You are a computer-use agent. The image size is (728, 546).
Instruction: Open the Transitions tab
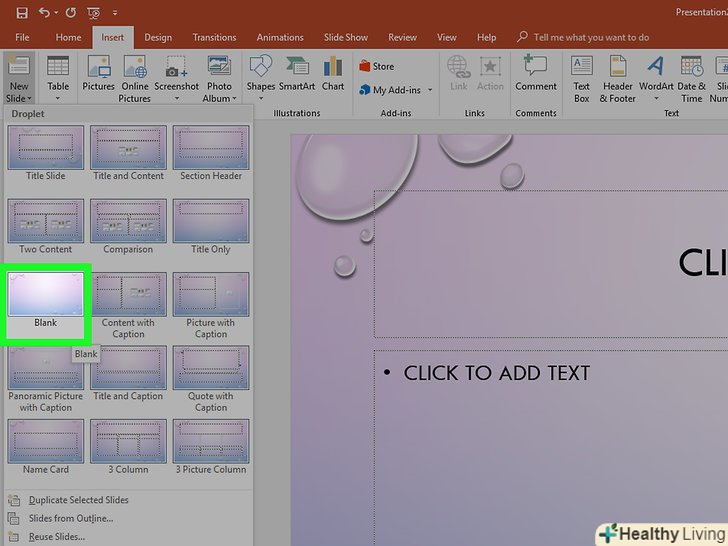pyautogui.click(x=214, y=38)
